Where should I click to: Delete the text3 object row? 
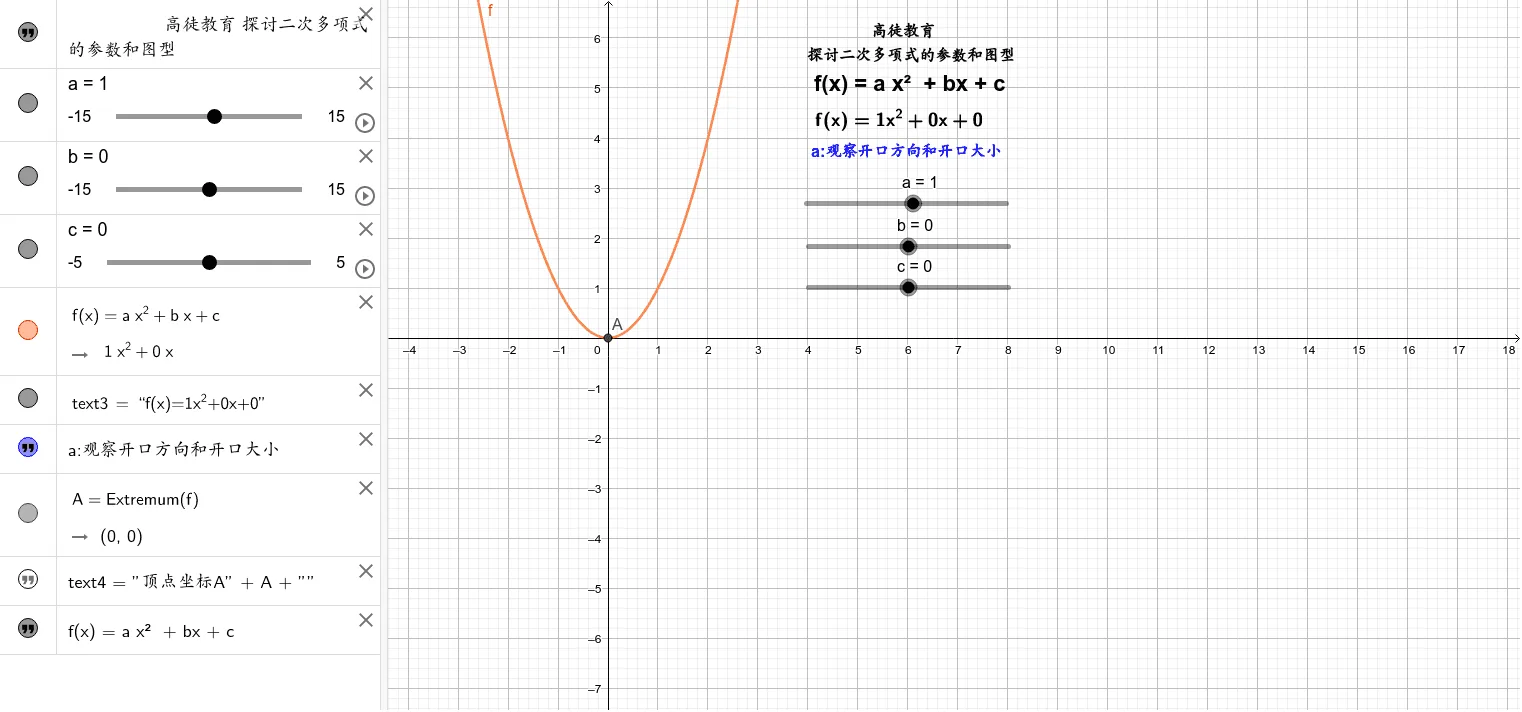[x=366, y=390]
